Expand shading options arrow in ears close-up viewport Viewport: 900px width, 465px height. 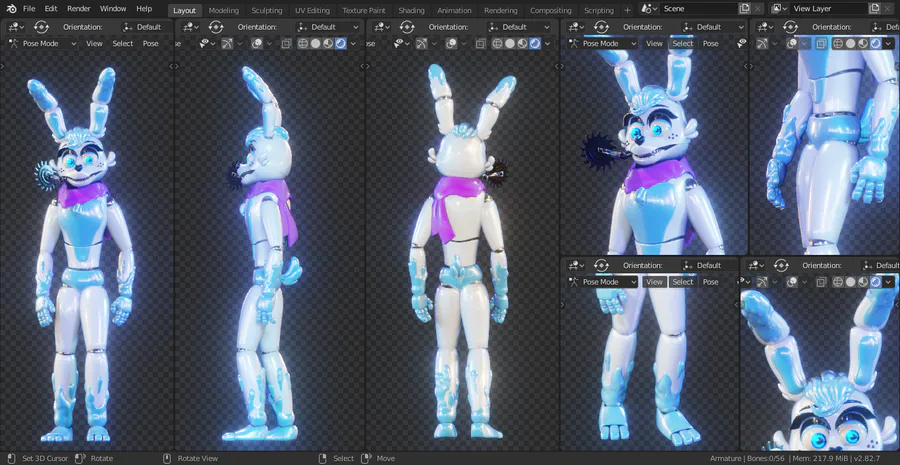click(x=889, y=282)
